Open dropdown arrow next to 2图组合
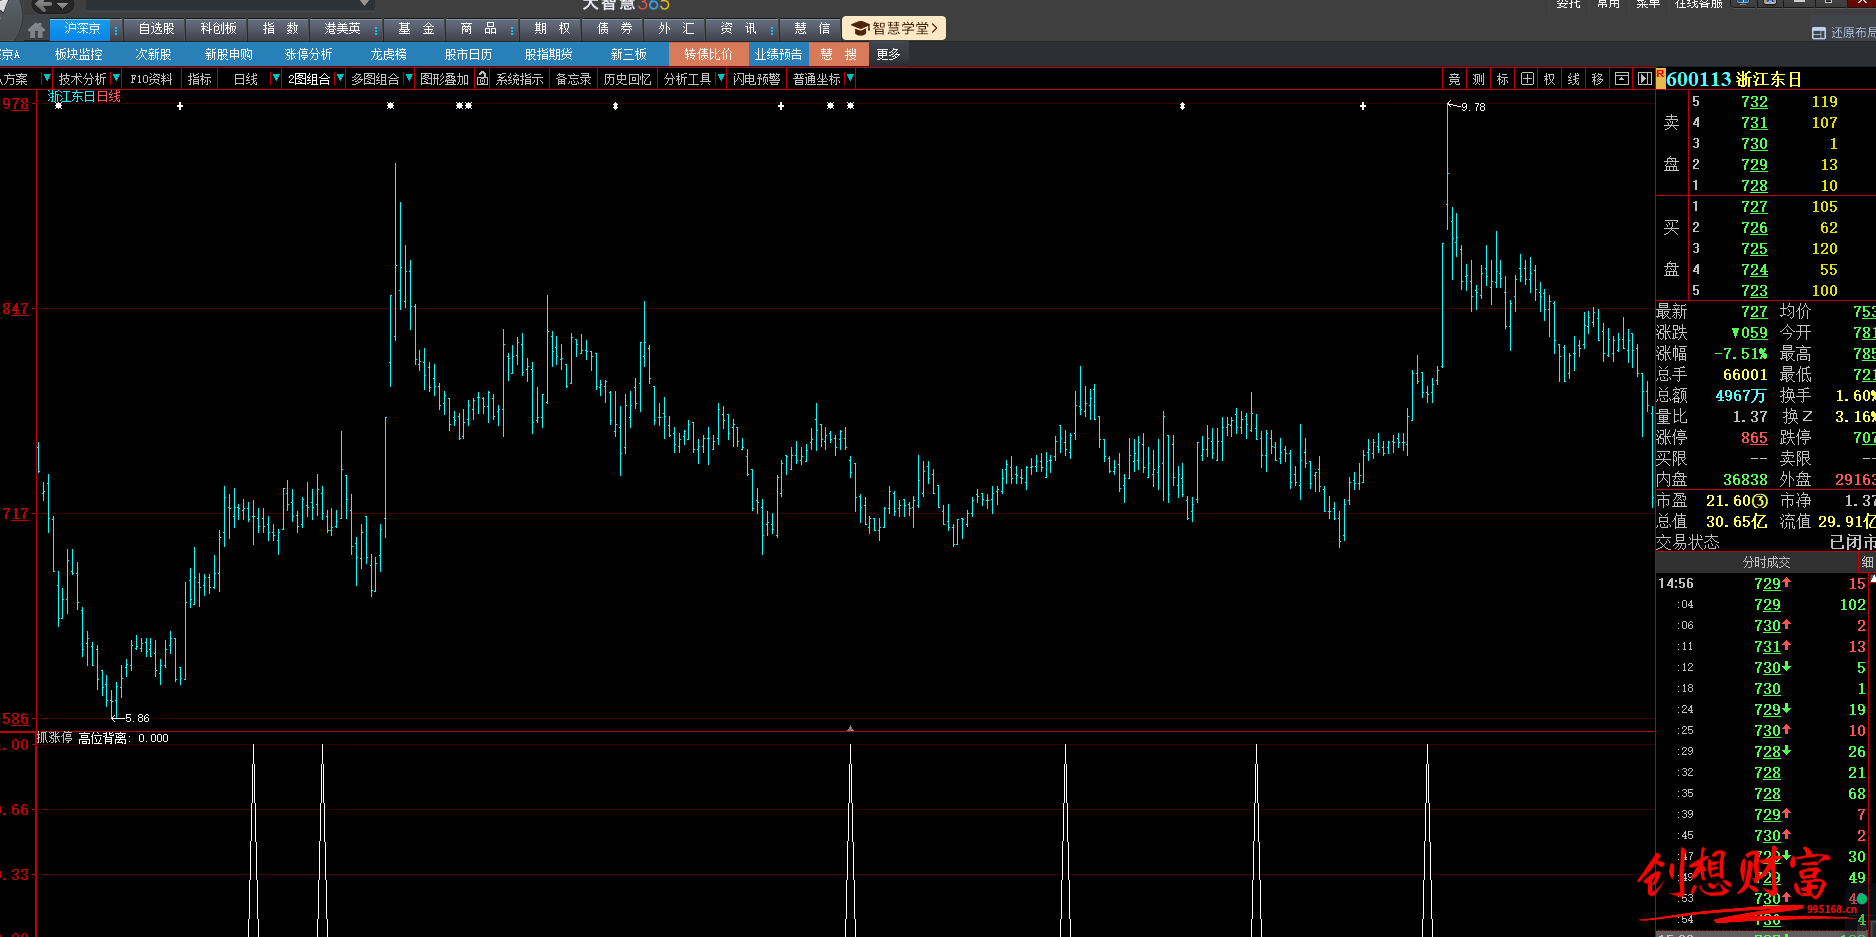Image resolution: width=1876 pixels, height=937 pixels. click(x=340, y=78)
